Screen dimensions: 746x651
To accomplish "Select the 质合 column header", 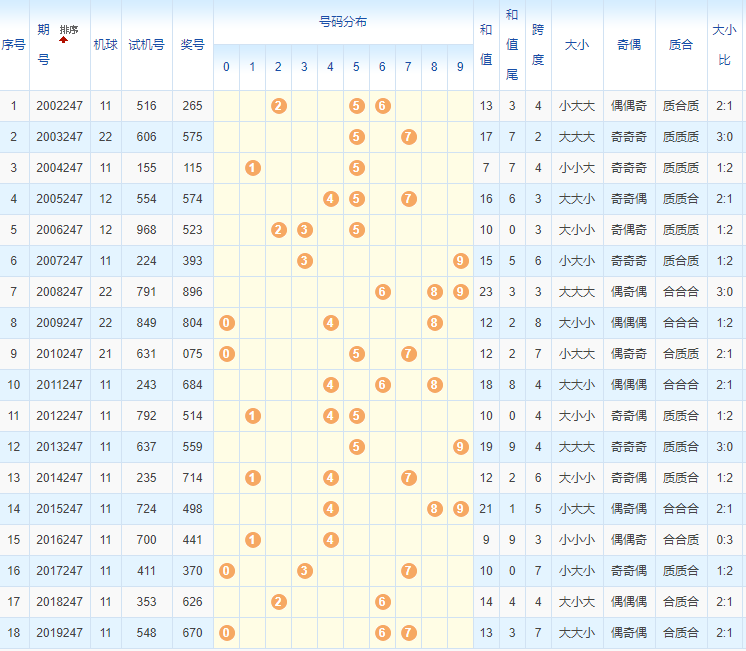I will [681, 45].
